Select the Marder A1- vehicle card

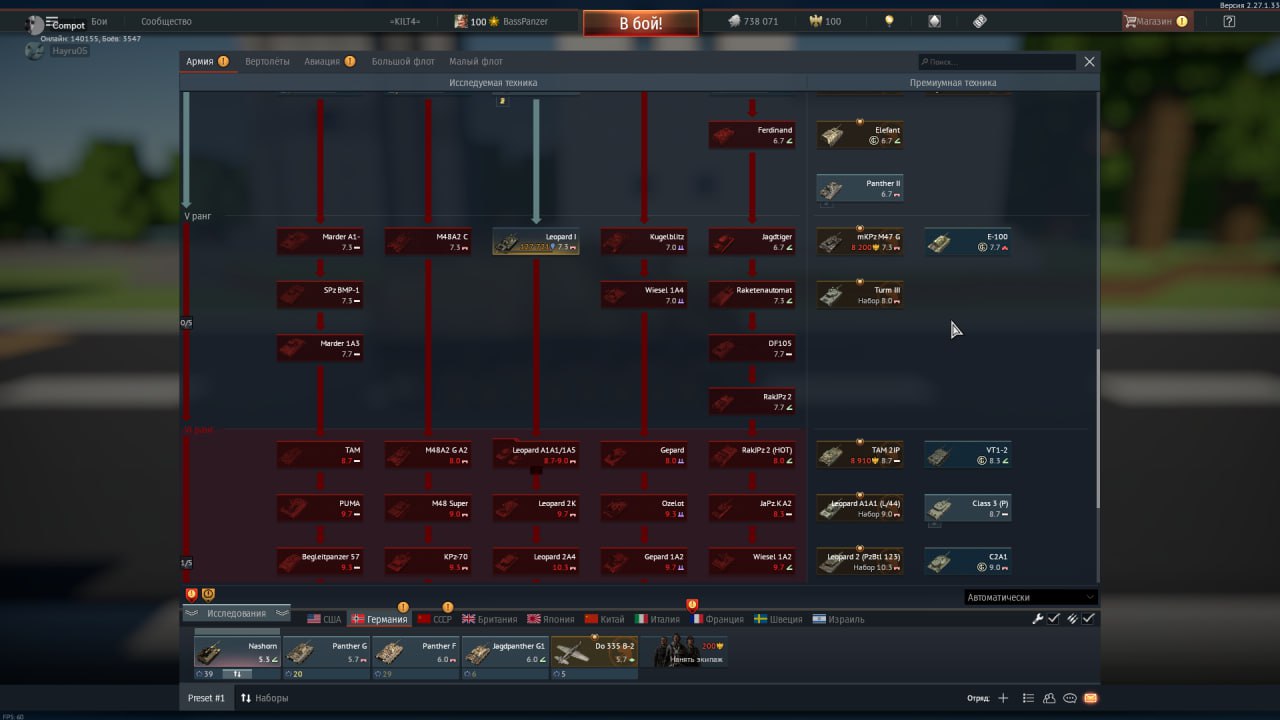click(320, 242)
